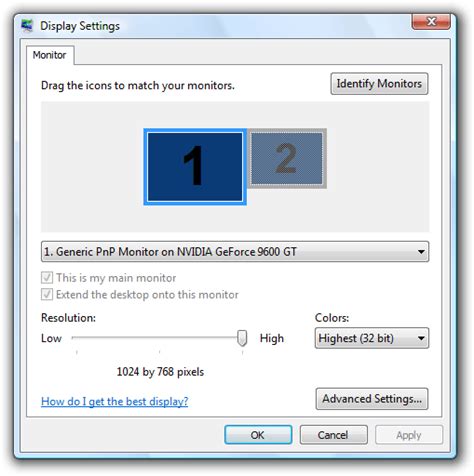
Task: Click the Display Settings title bar icon
Action: point(27,26)
